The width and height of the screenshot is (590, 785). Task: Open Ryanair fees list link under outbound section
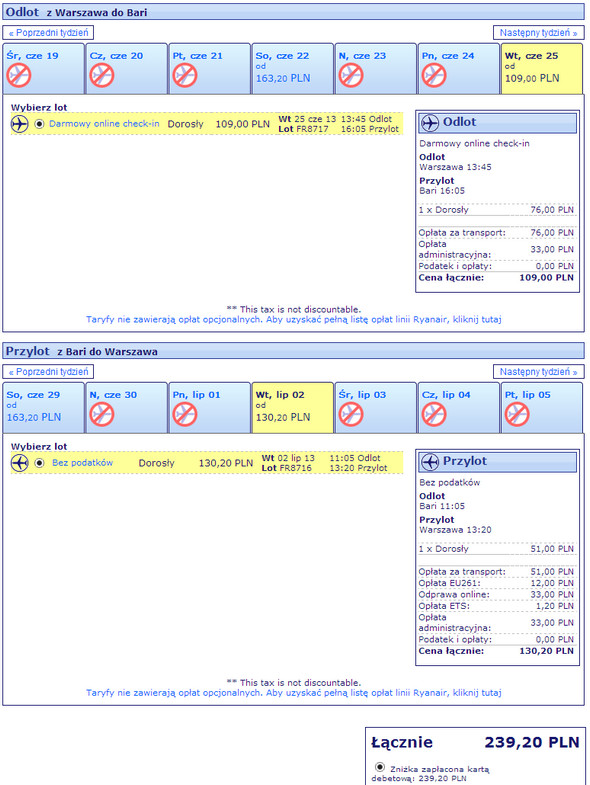click(x=293, y=319)
